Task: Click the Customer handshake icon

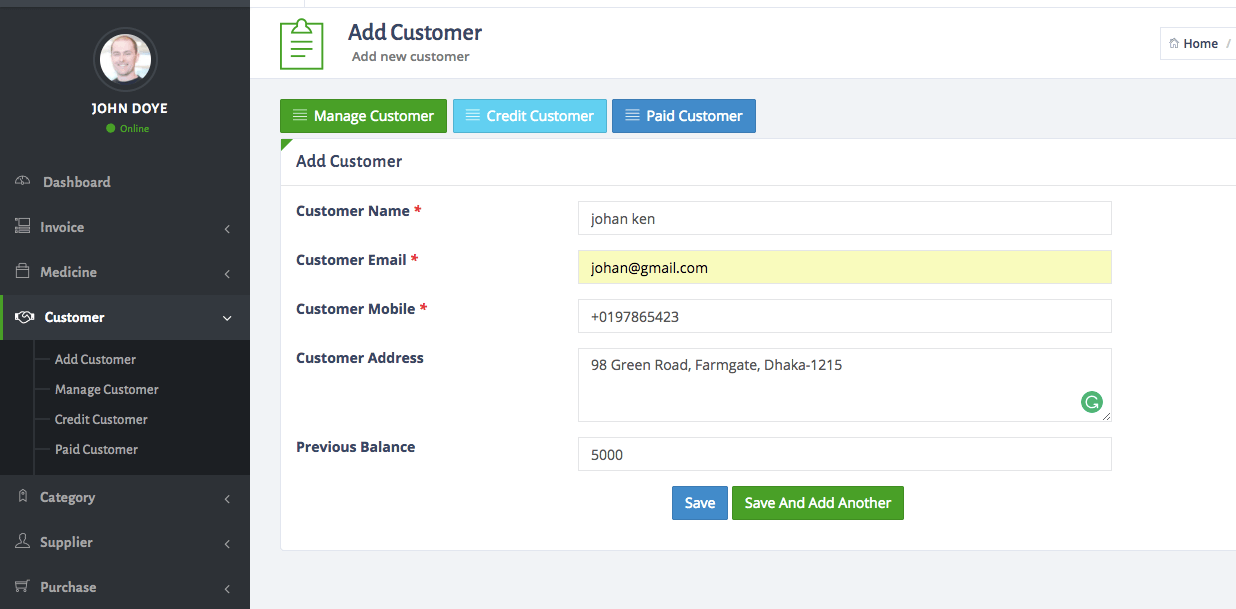Action: pyautogui.click(x=22, y=316)
